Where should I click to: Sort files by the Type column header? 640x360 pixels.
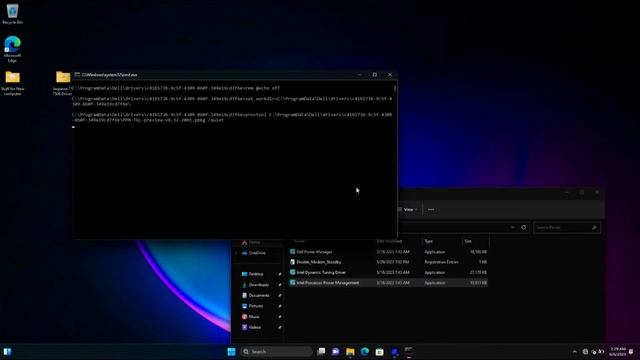[428, 241]
